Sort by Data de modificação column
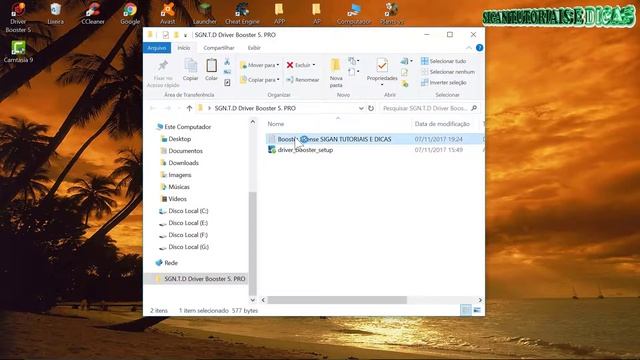 tap(442, 124)
